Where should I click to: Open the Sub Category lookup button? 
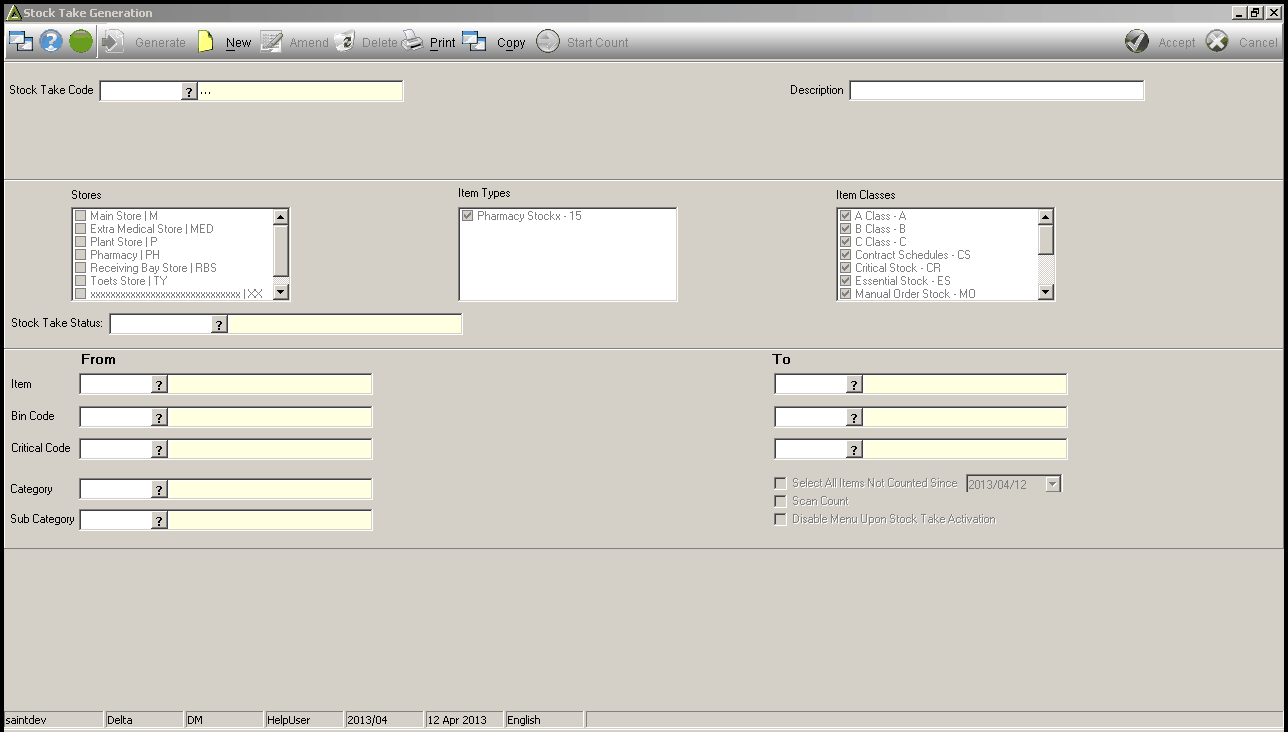click(x=159, y=520)
